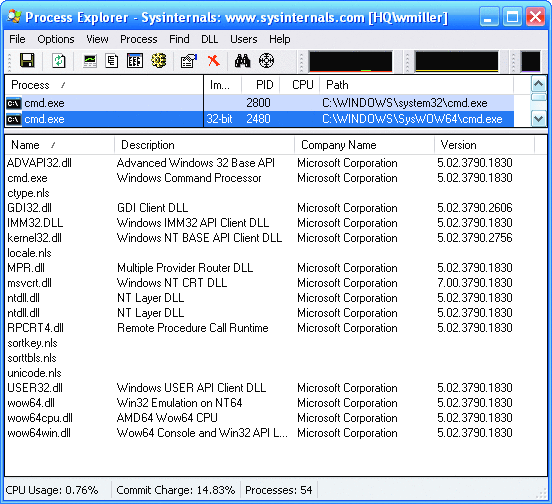The image size is (552, 504).
Task: Click the Process column header sort arrow
Action: pyautogui.click(x=63, y=85)
